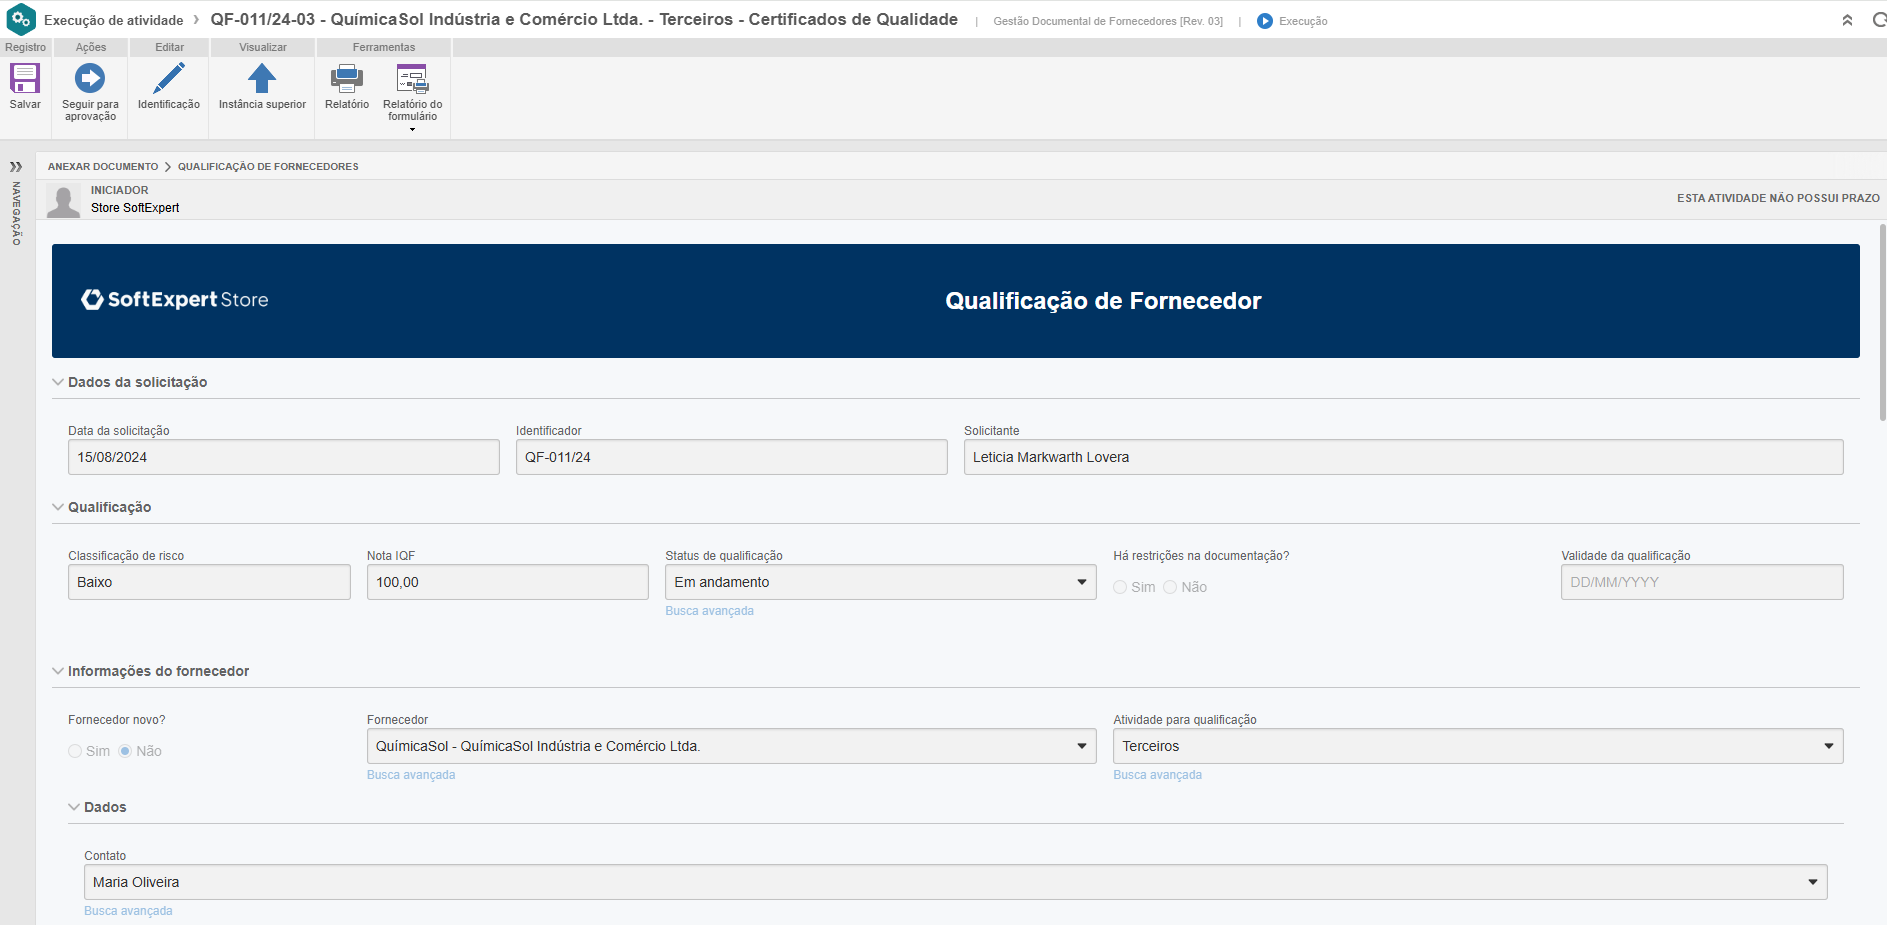Viewport: 1887px width, 925px height.
Task: Select Sim for documentation restrictions
Action: pyautogui.click(x=1120, y=587)
